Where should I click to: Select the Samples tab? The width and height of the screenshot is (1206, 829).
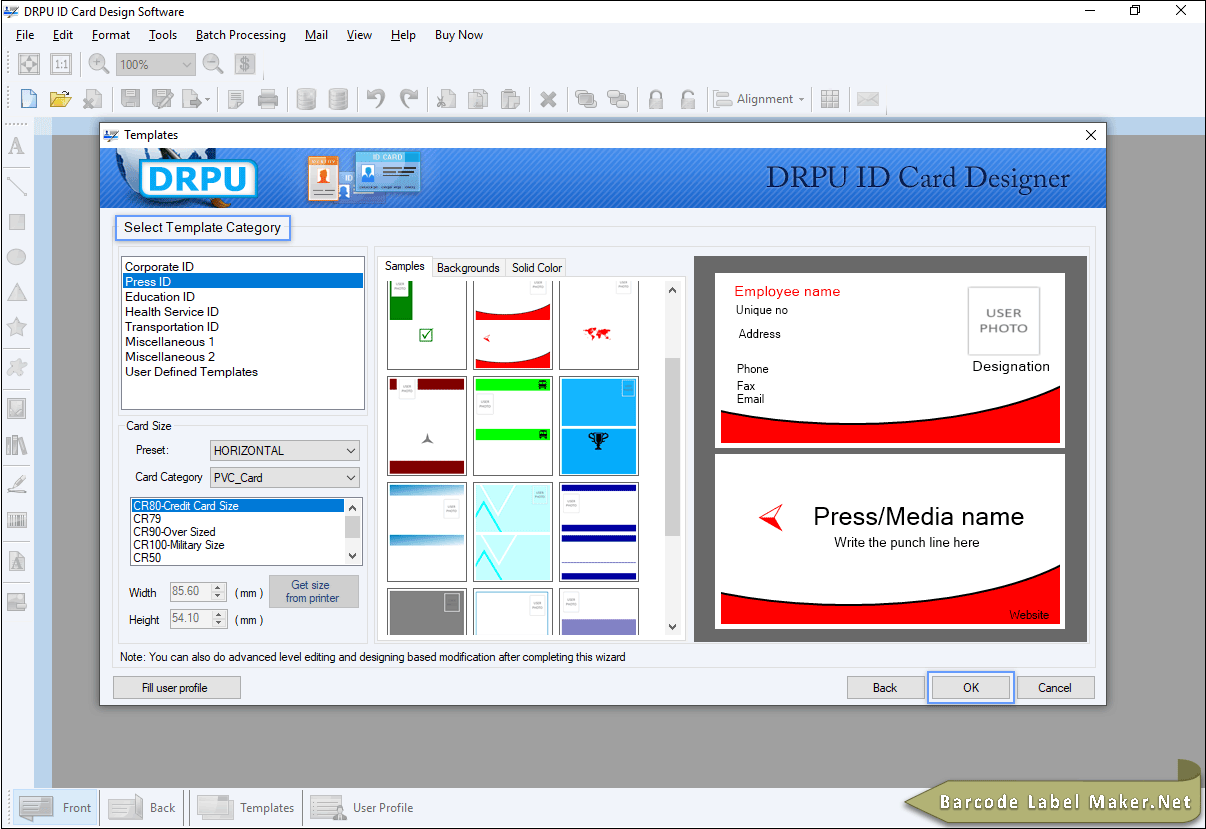click(405, 267)
